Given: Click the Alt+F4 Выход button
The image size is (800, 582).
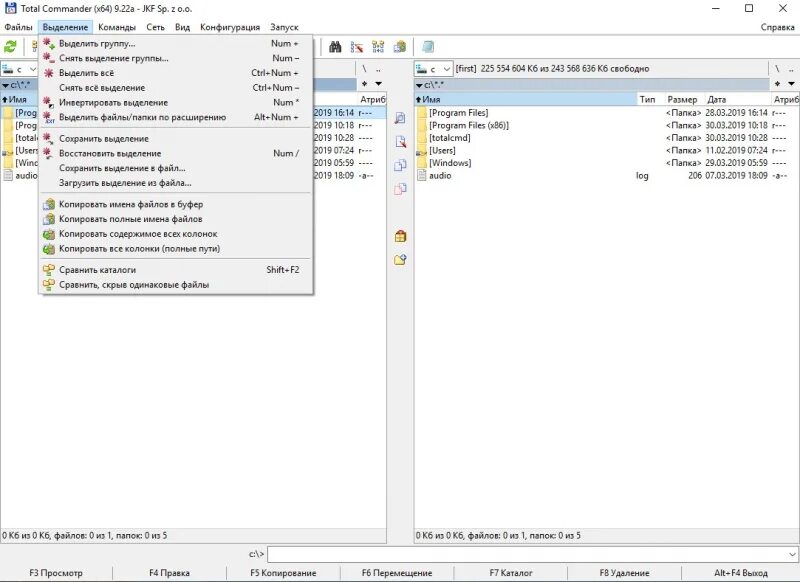Looking at the screenshot, I should click(741, 573).
